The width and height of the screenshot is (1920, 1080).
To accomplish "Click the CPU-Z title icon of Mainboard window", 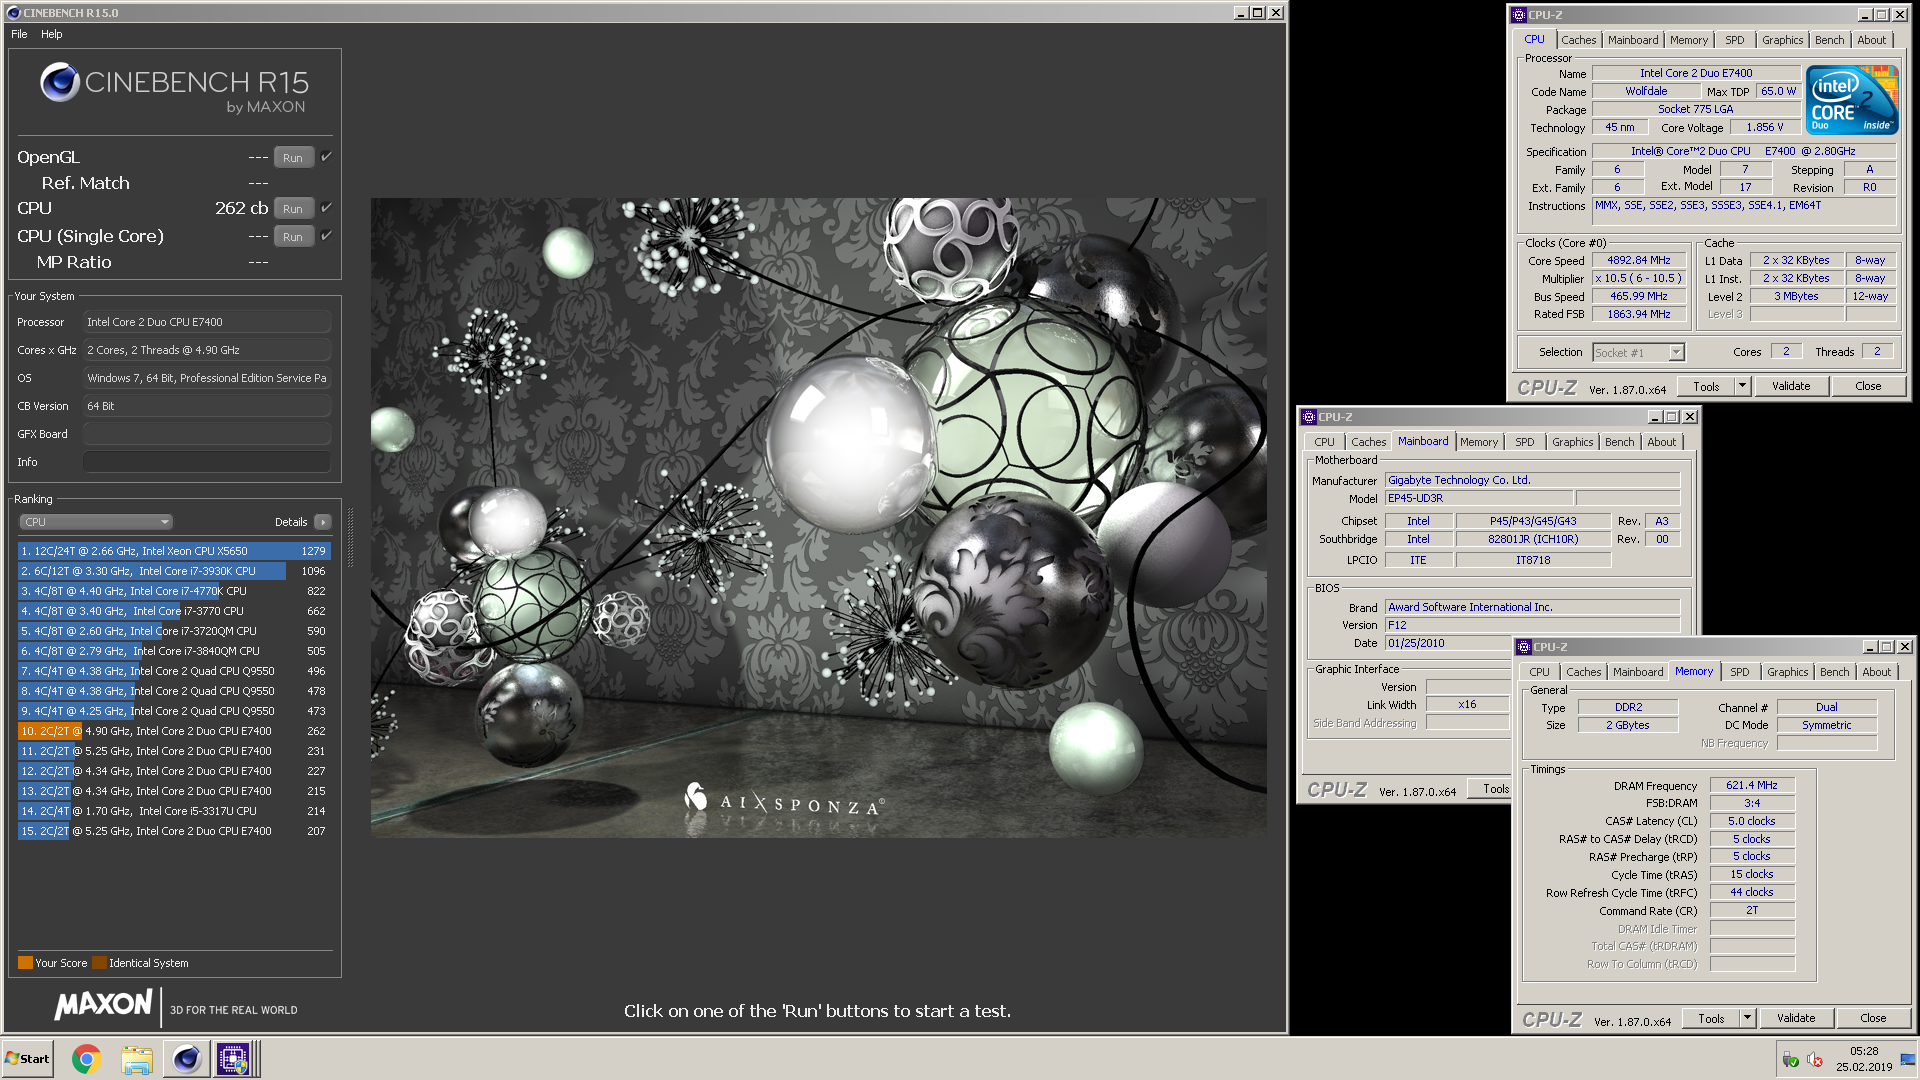I will point(1309,417).
